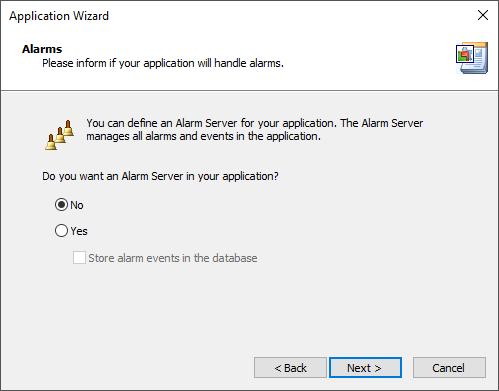Click the golden alarm bells icon
Viewport: 499px width, 391px height.
(60, 135)
